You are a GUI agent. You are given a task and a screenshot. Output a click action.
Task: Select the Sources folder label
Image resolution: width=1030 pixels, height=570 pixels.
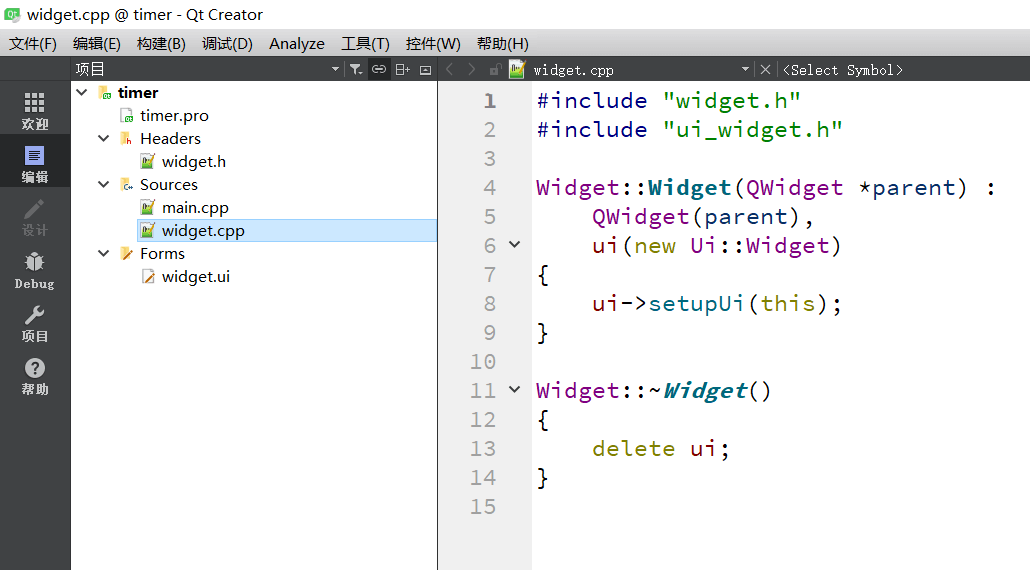tap(169, 185)
